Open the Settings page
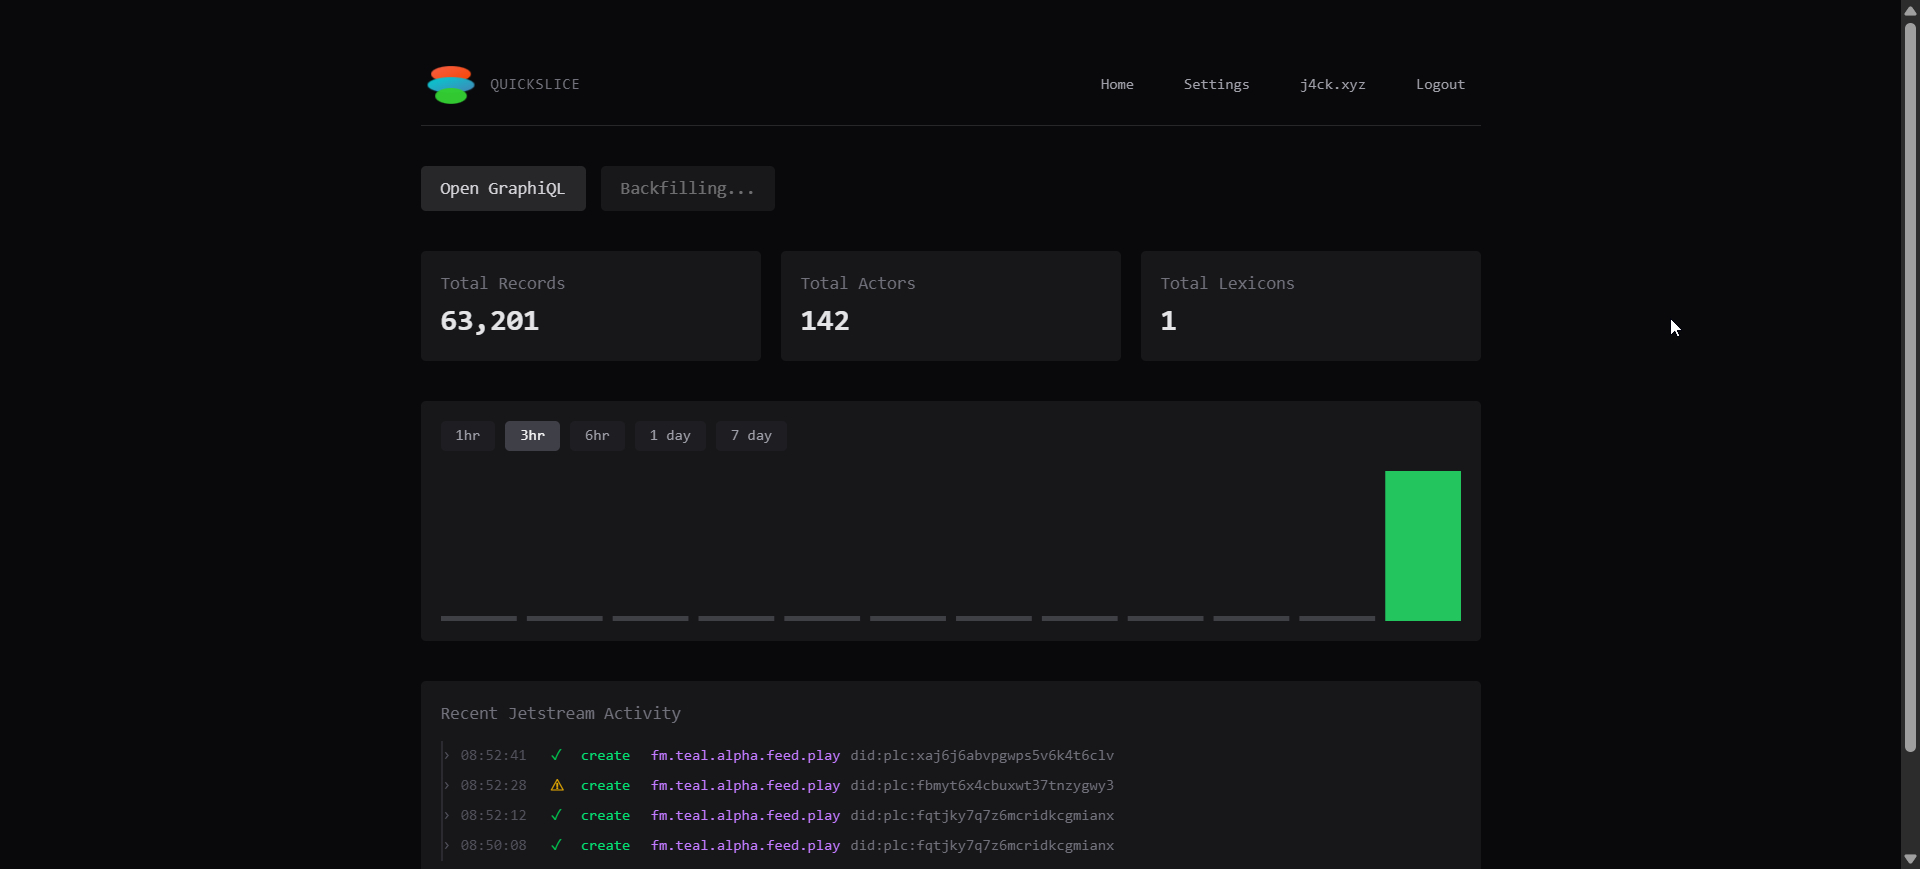 click(1216, 85)
